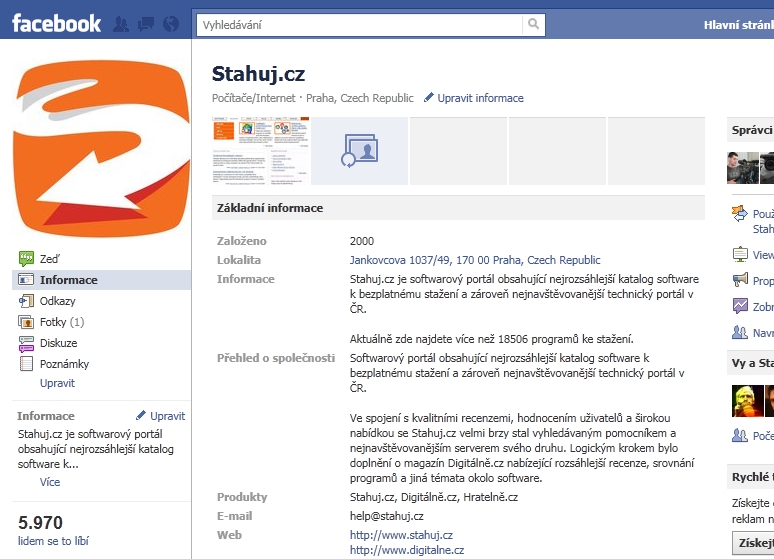Open the Stahuj.cz profile picture

click(x=101, y=148)
